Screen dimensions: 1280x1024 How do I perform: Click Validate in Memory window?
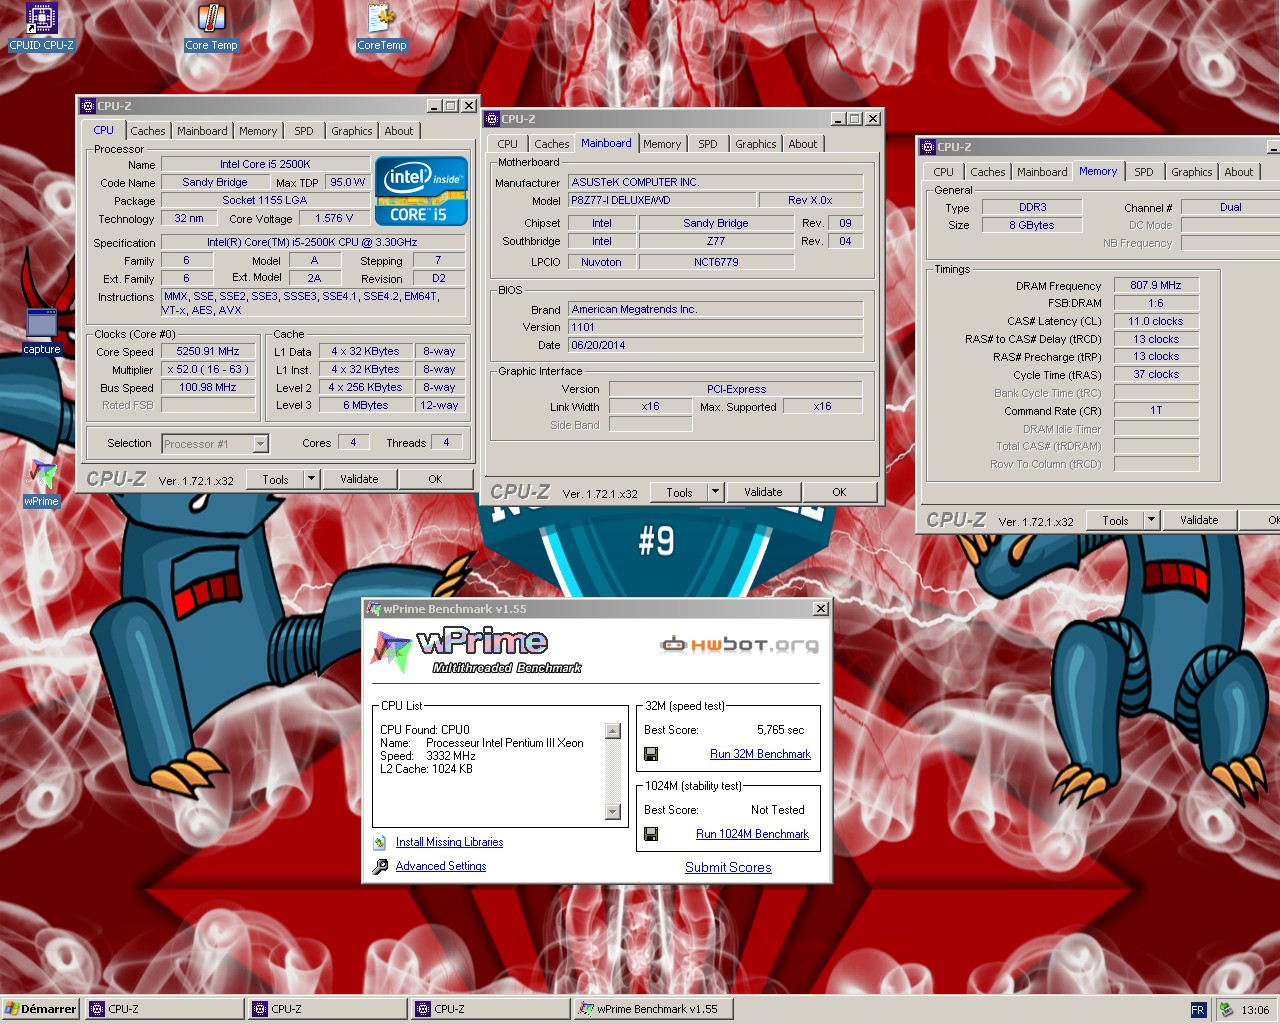1199,520
